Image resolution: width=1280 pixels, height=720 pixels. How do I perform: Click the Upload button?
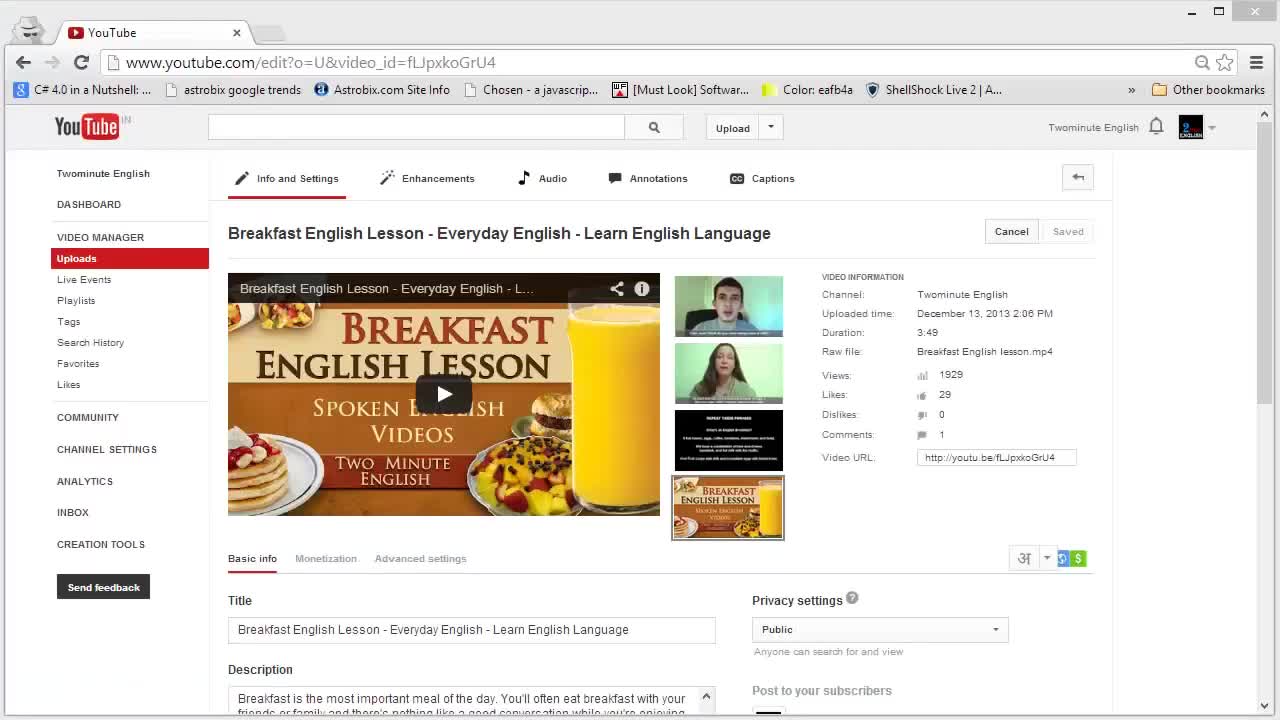pyautogui.click(x=733, y=128)
